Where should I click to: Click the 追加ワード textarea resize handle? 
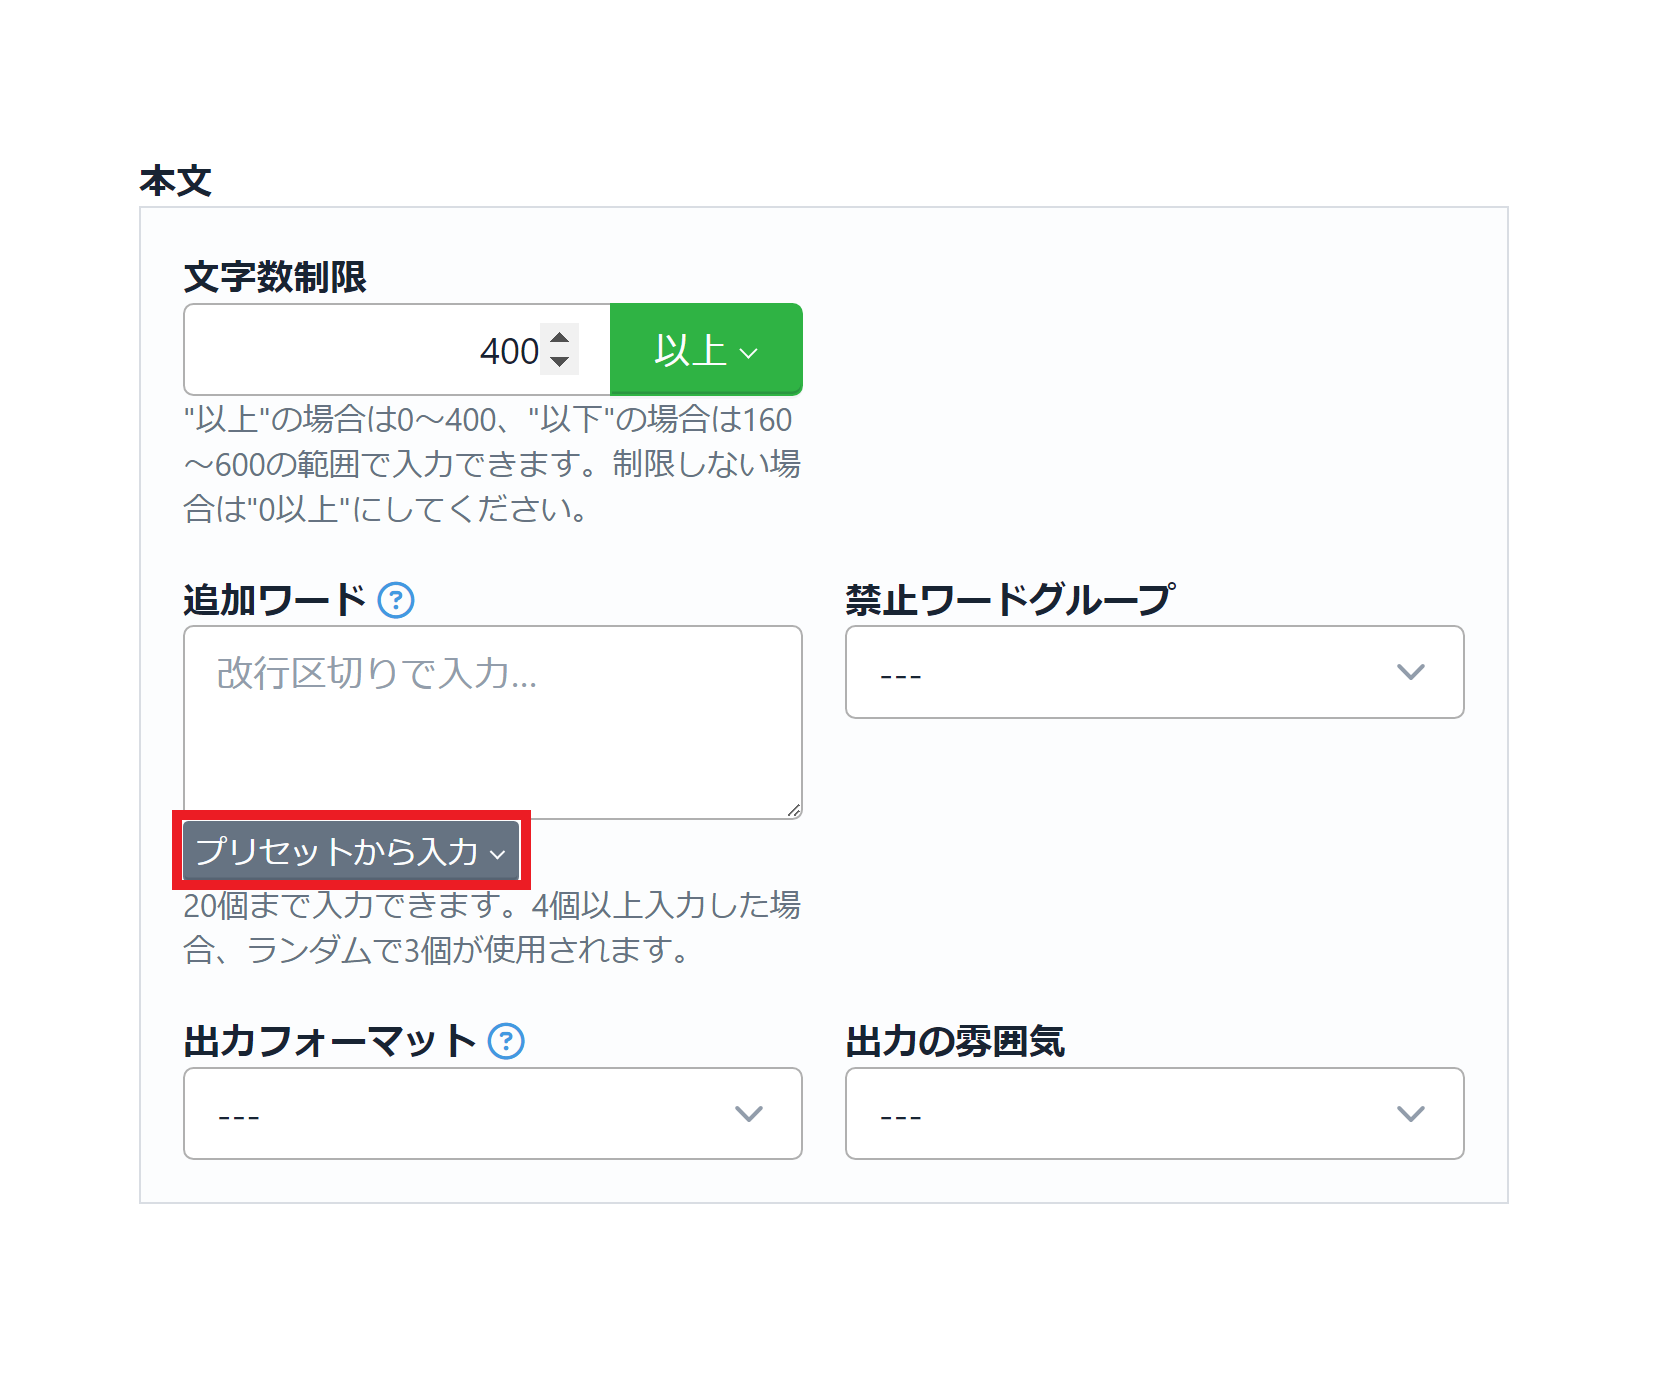click(x=794, y=810)
